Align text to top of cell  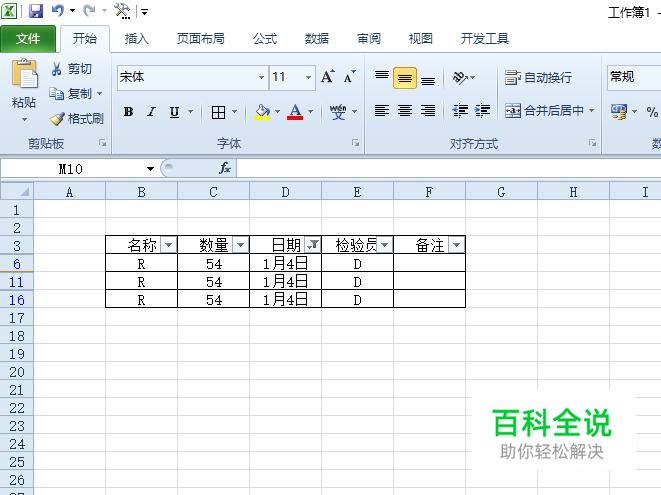(x=382, y=77)
